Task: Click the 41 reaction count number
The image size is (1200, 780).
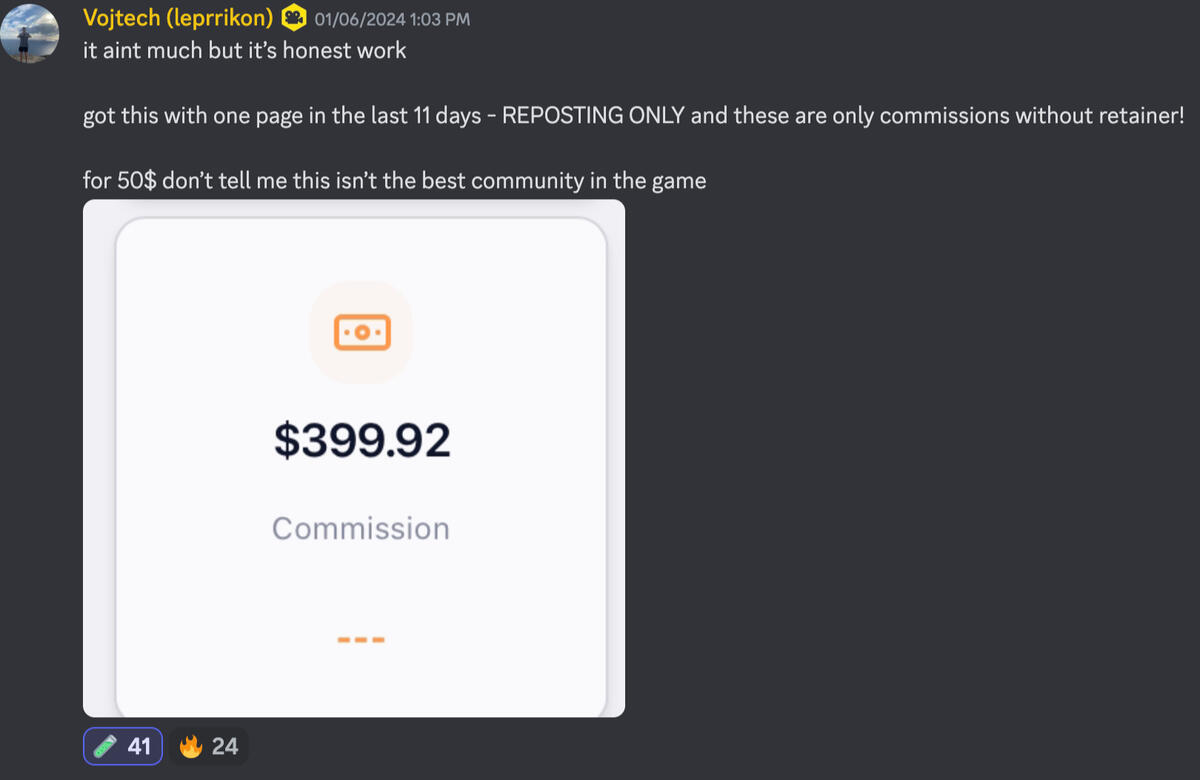Action: point(139,746)
